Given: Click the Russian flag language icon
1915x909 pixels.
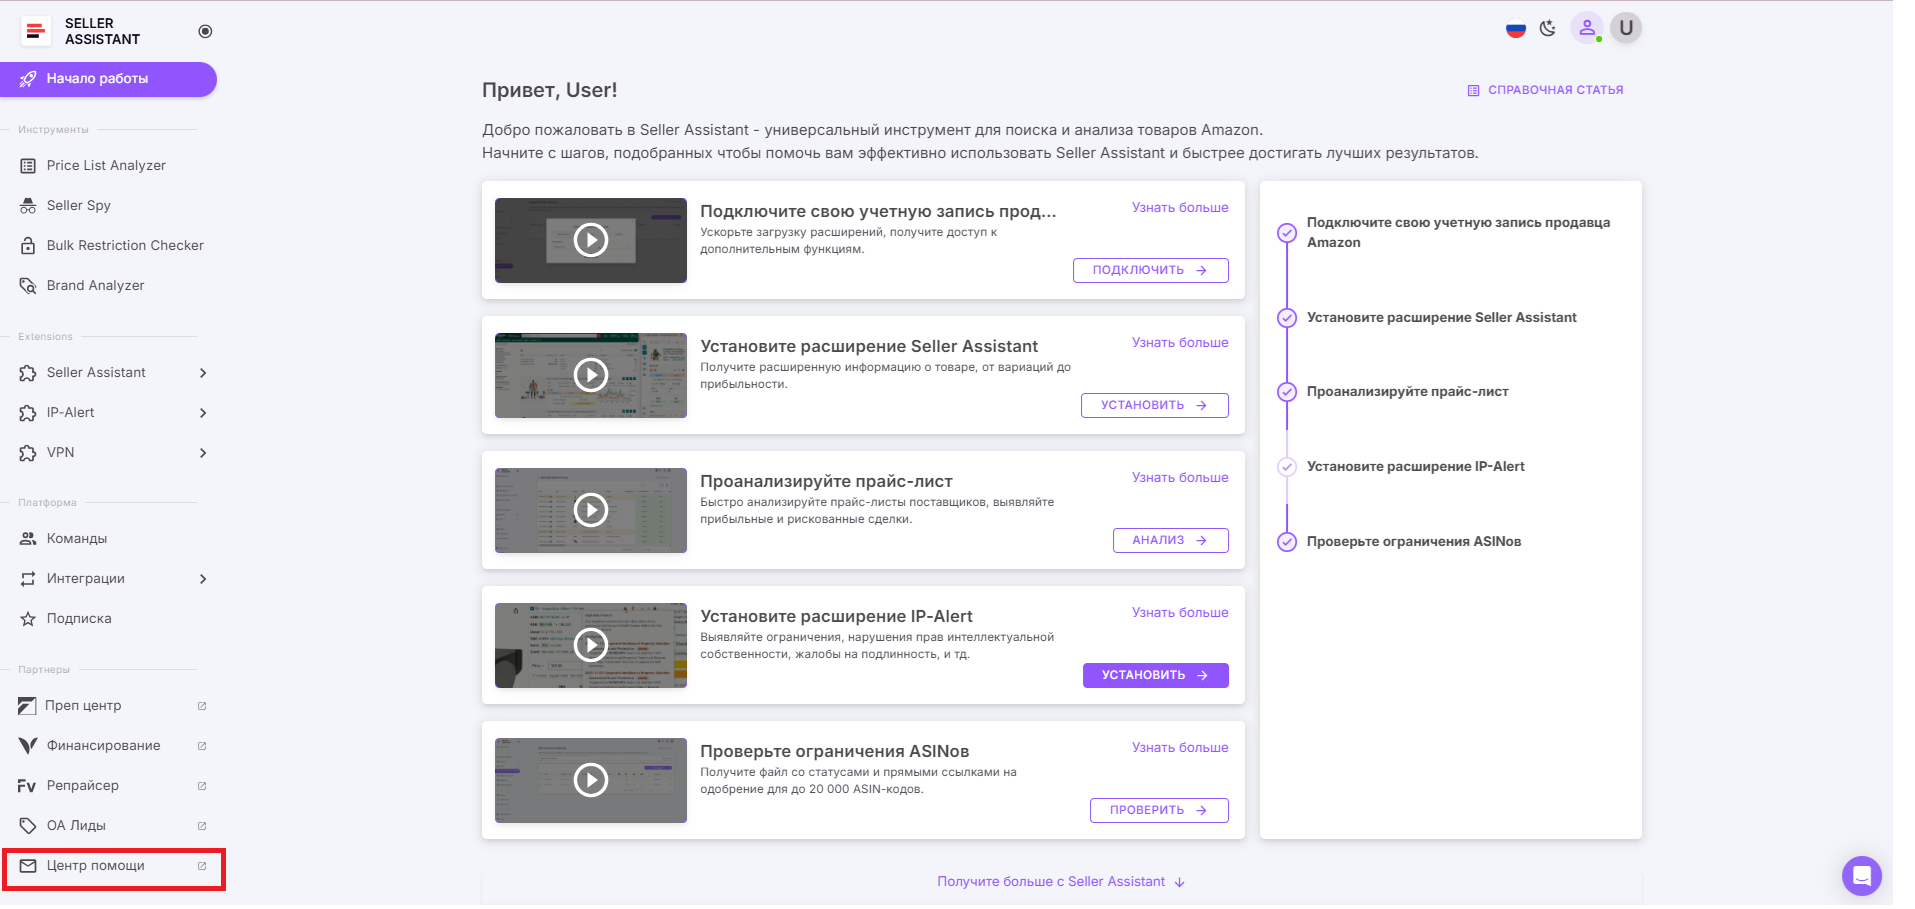Looking at the screenshot, I should pos(1515,29).
